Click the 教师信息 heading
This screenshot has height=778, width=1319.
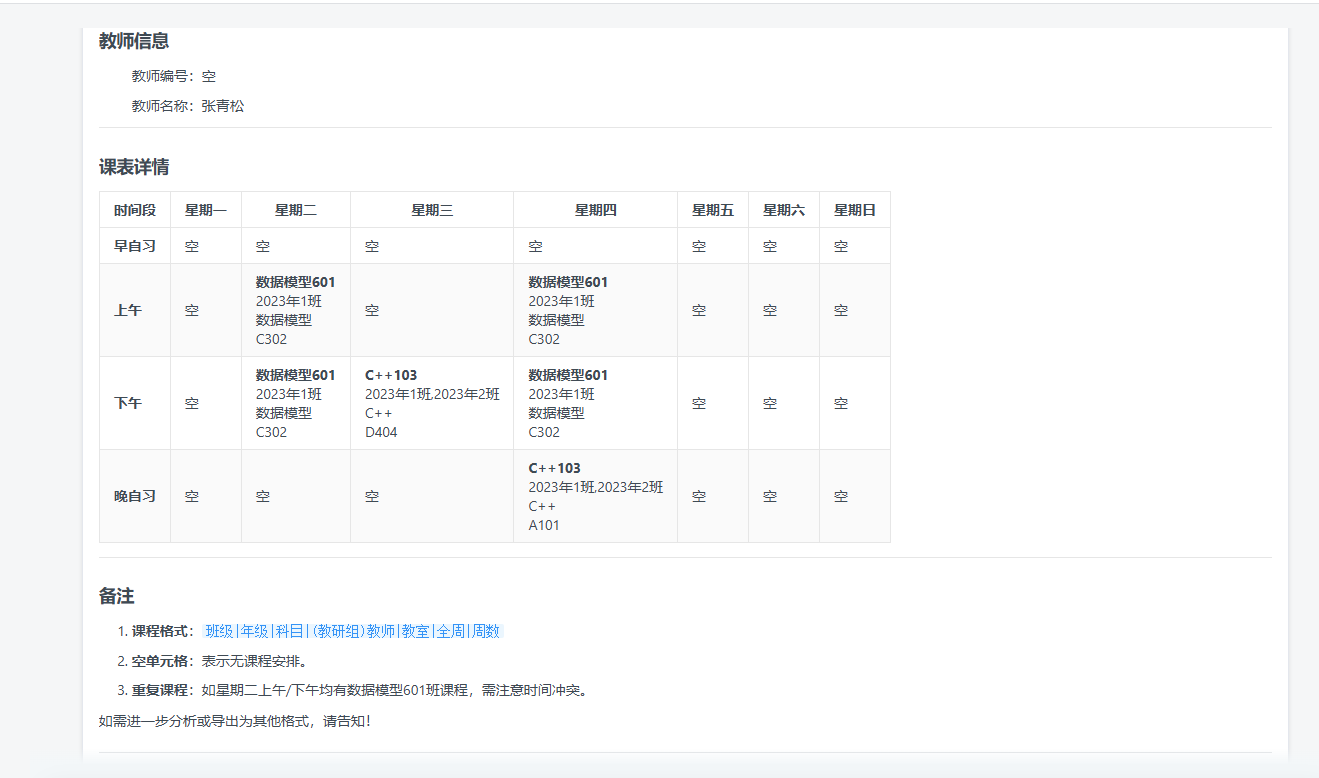134,41
